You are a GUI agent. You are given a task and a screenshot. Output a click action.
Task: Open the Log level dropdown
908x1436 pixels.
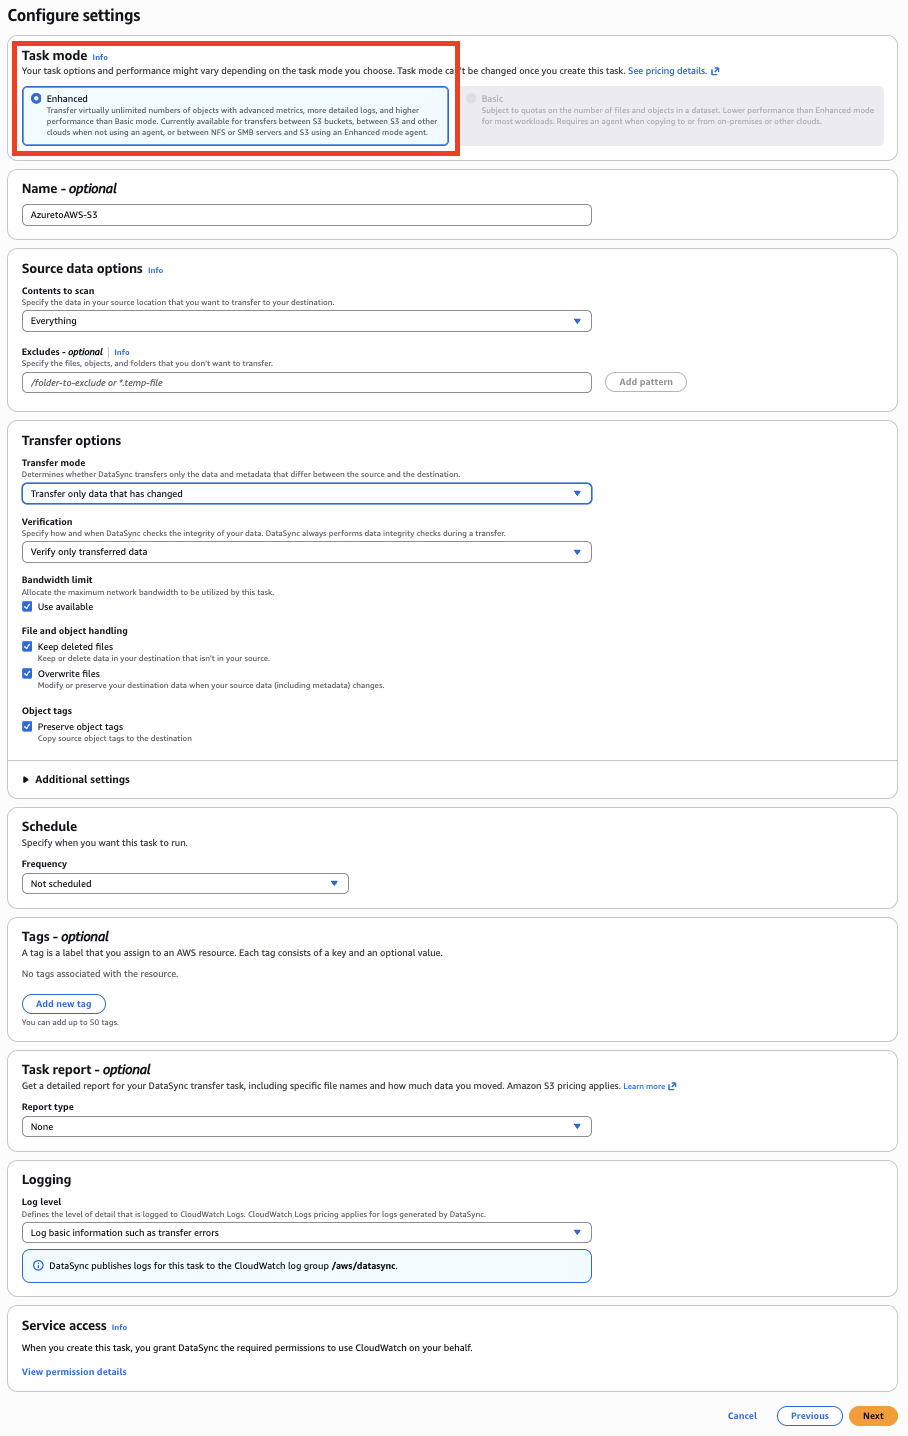point(307,1233)
